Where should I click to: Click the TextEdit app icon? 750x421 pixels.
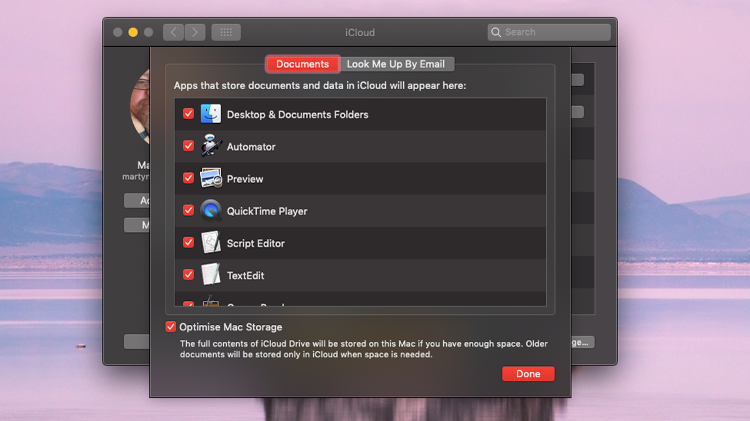pyautogui.click(x=210, y=275)
